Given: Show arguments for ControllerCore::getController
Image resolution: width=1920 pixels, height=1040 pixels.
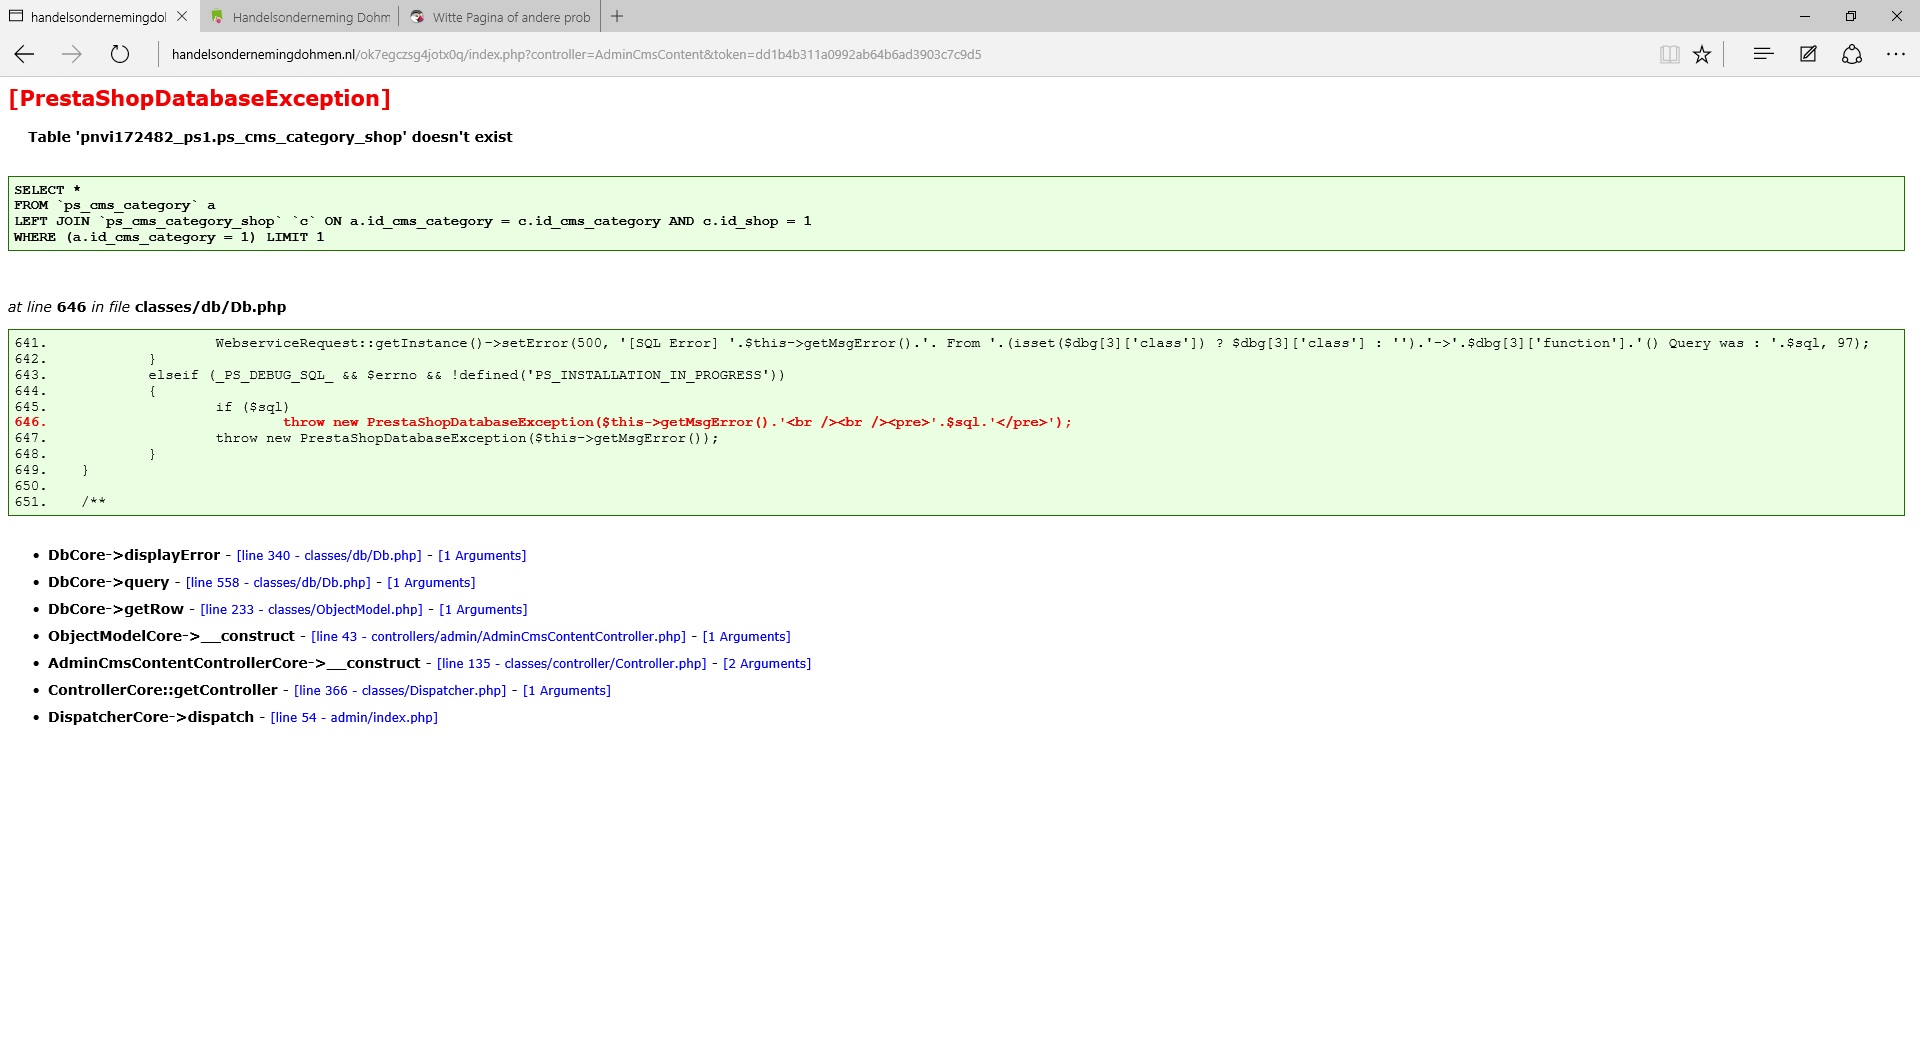Looking at the screenshot, I should (x=567, y=691).
